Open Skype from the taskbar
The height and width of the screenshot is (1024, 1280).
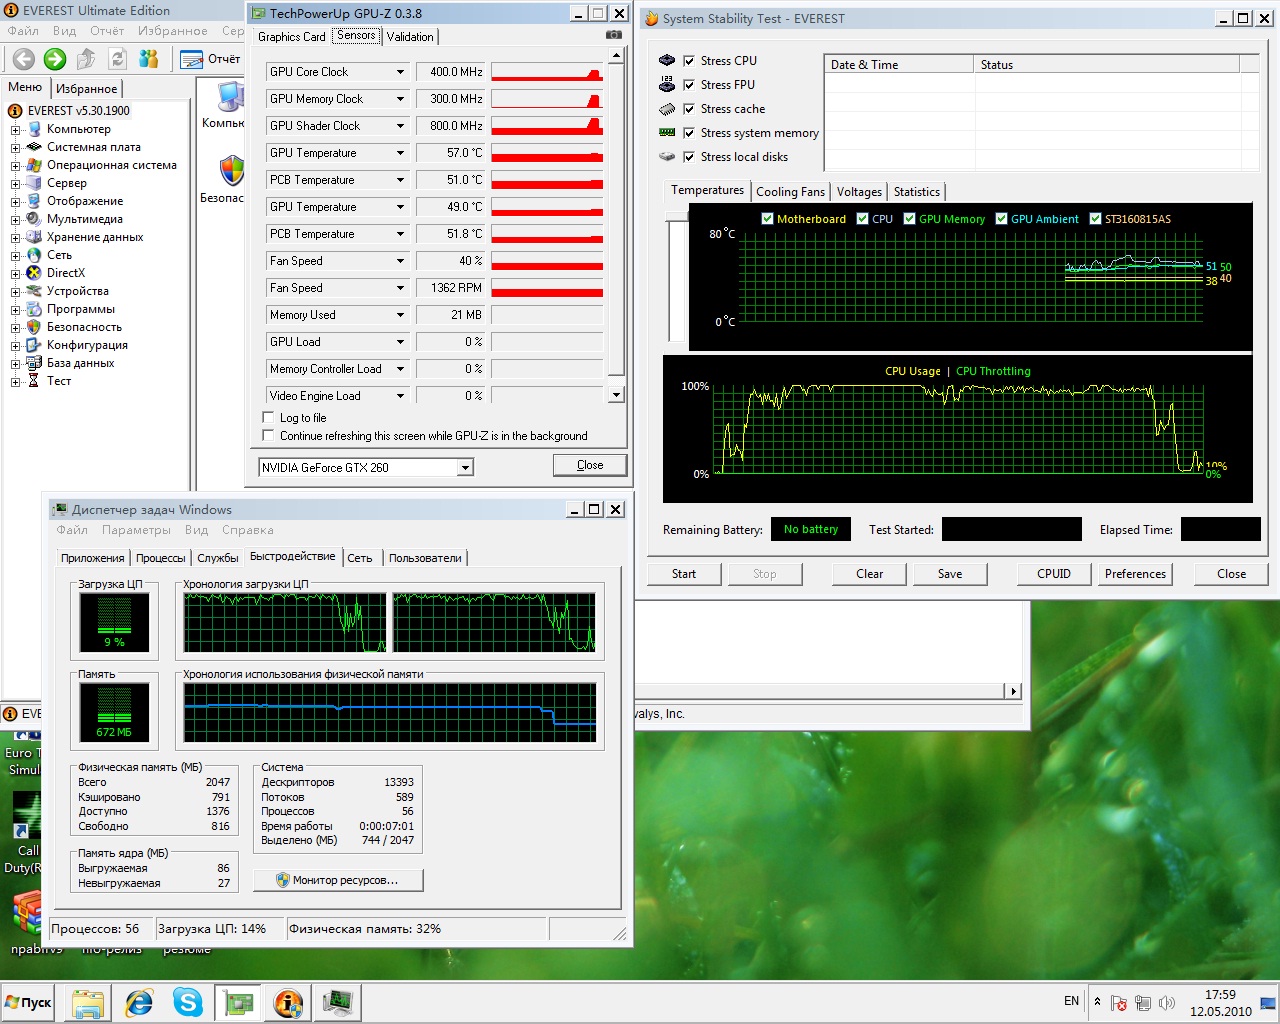pyautogui.click(x=188, y=1002)
